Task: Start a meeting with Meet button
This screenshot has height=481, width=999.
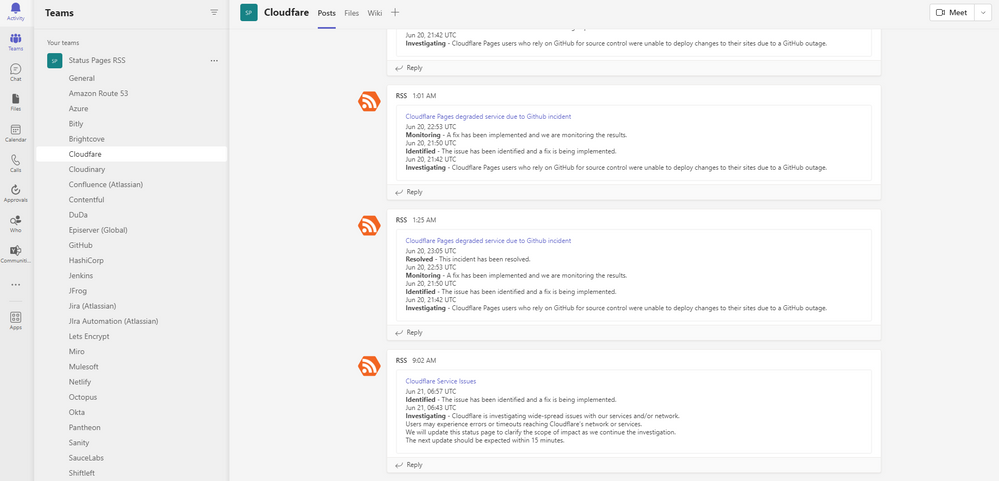Action: [x=952, y=12]
